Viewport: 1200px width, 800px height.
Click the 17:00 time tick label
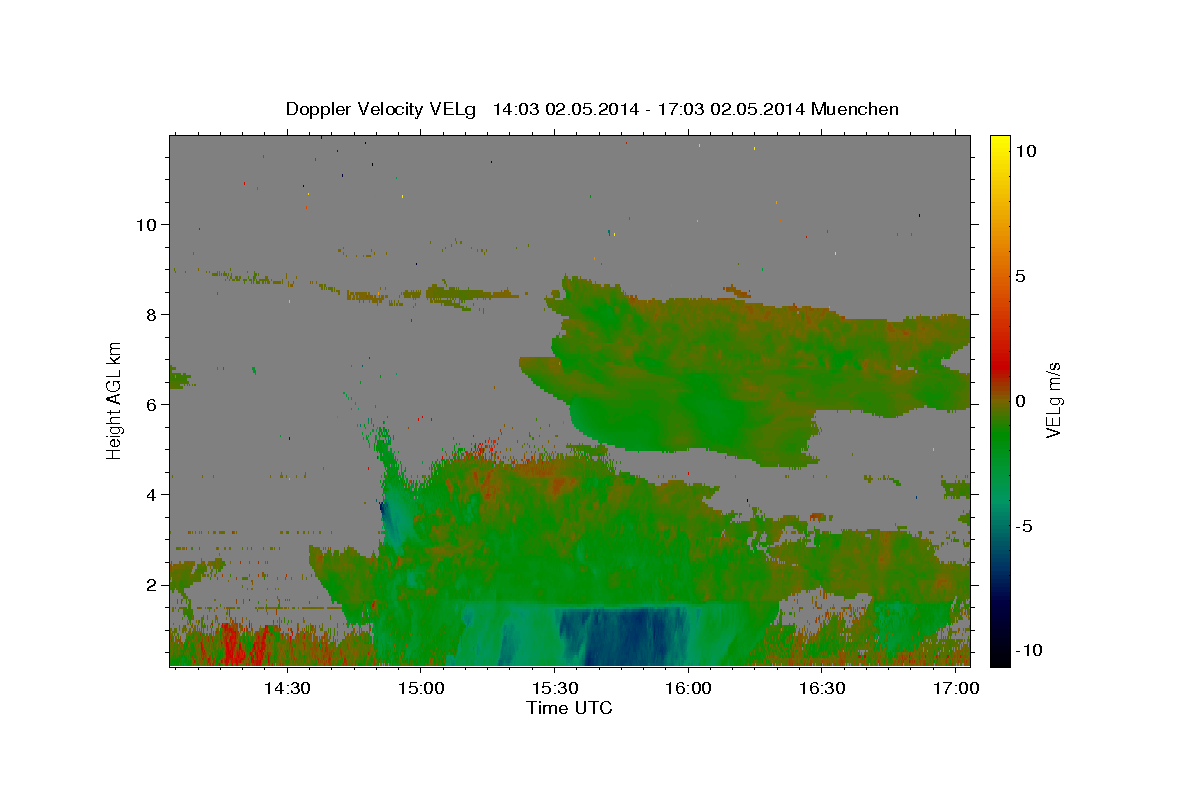tap(957, 689)
